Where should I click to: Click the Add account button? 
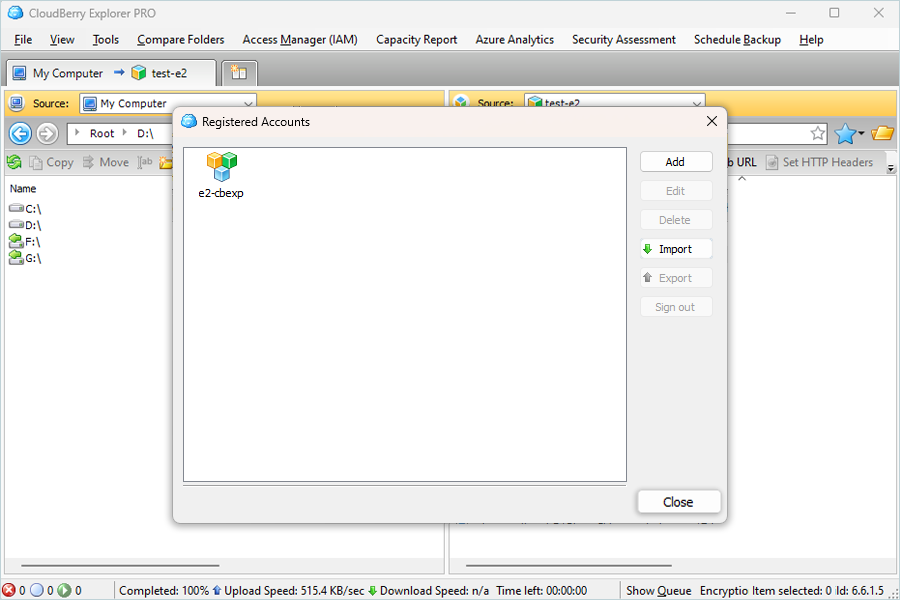(x=676, y=162)
